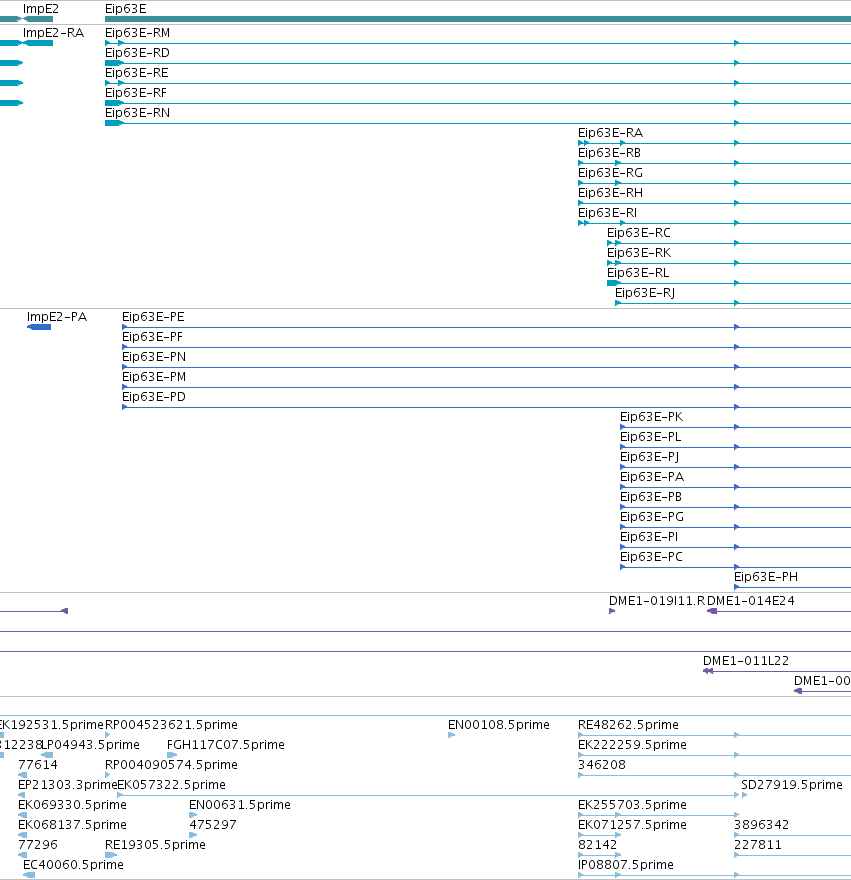
Task: Select protein label Eip63E-PH
Action: click(766, 577)
